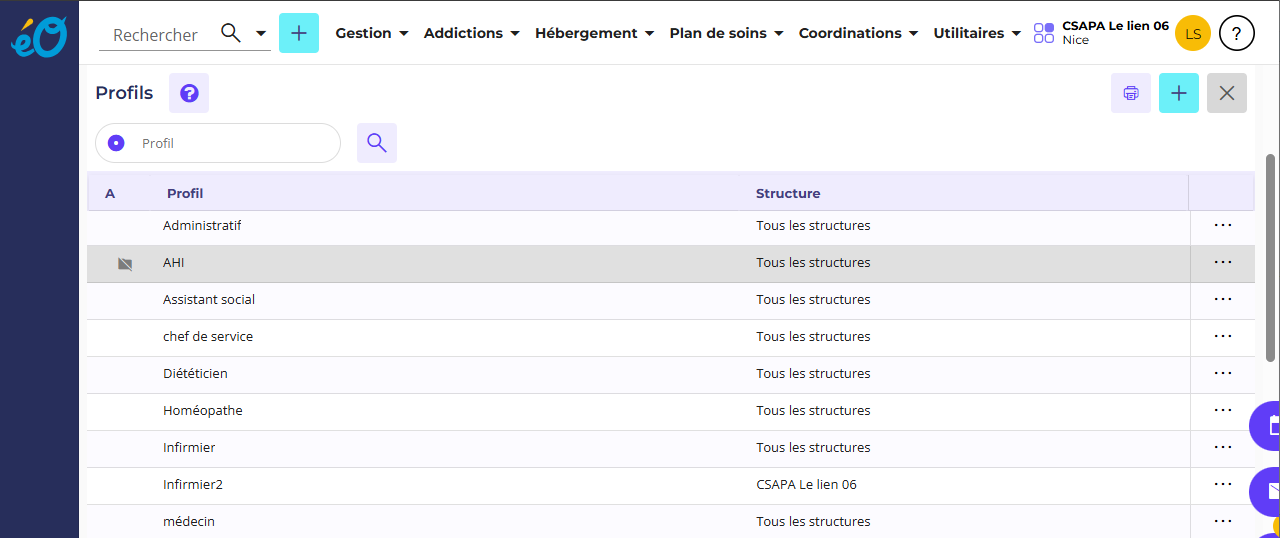Click the éO logo in sidebar
This screenshot has width=1280, height=538.
pos(39,35)
